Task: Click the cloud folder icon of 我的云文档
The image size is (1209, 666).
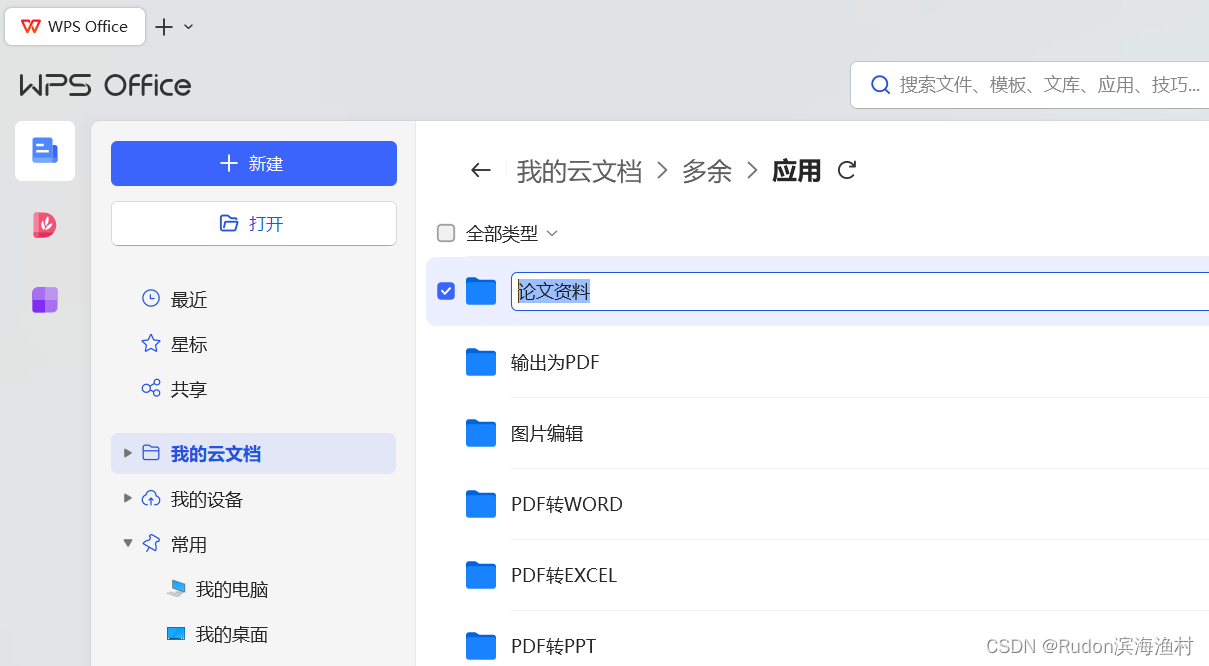Action: (x=151, y=453)
